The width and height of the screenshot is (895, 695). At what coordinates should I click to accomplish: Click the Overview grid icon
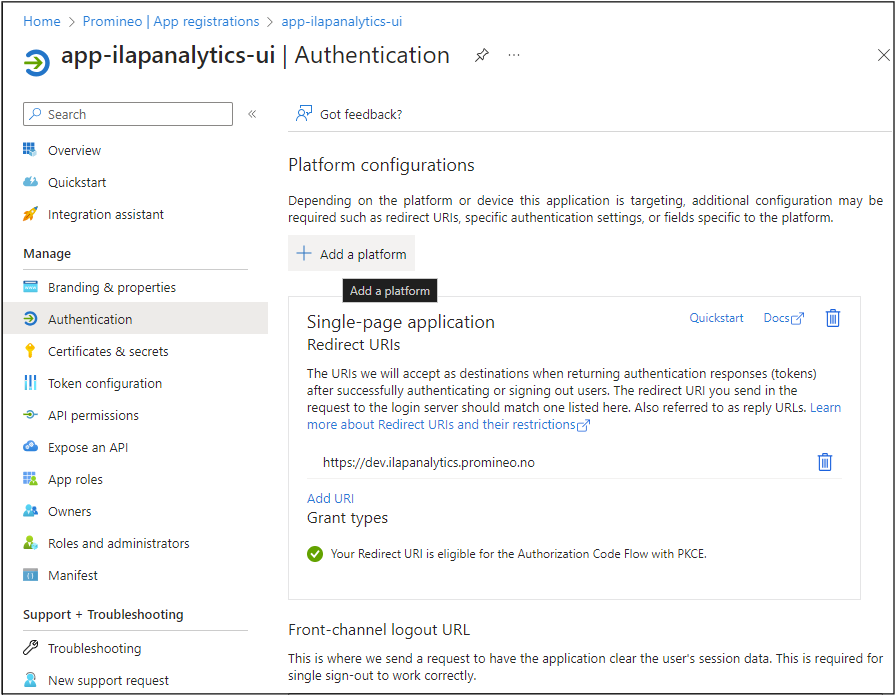tap(30, 149)
